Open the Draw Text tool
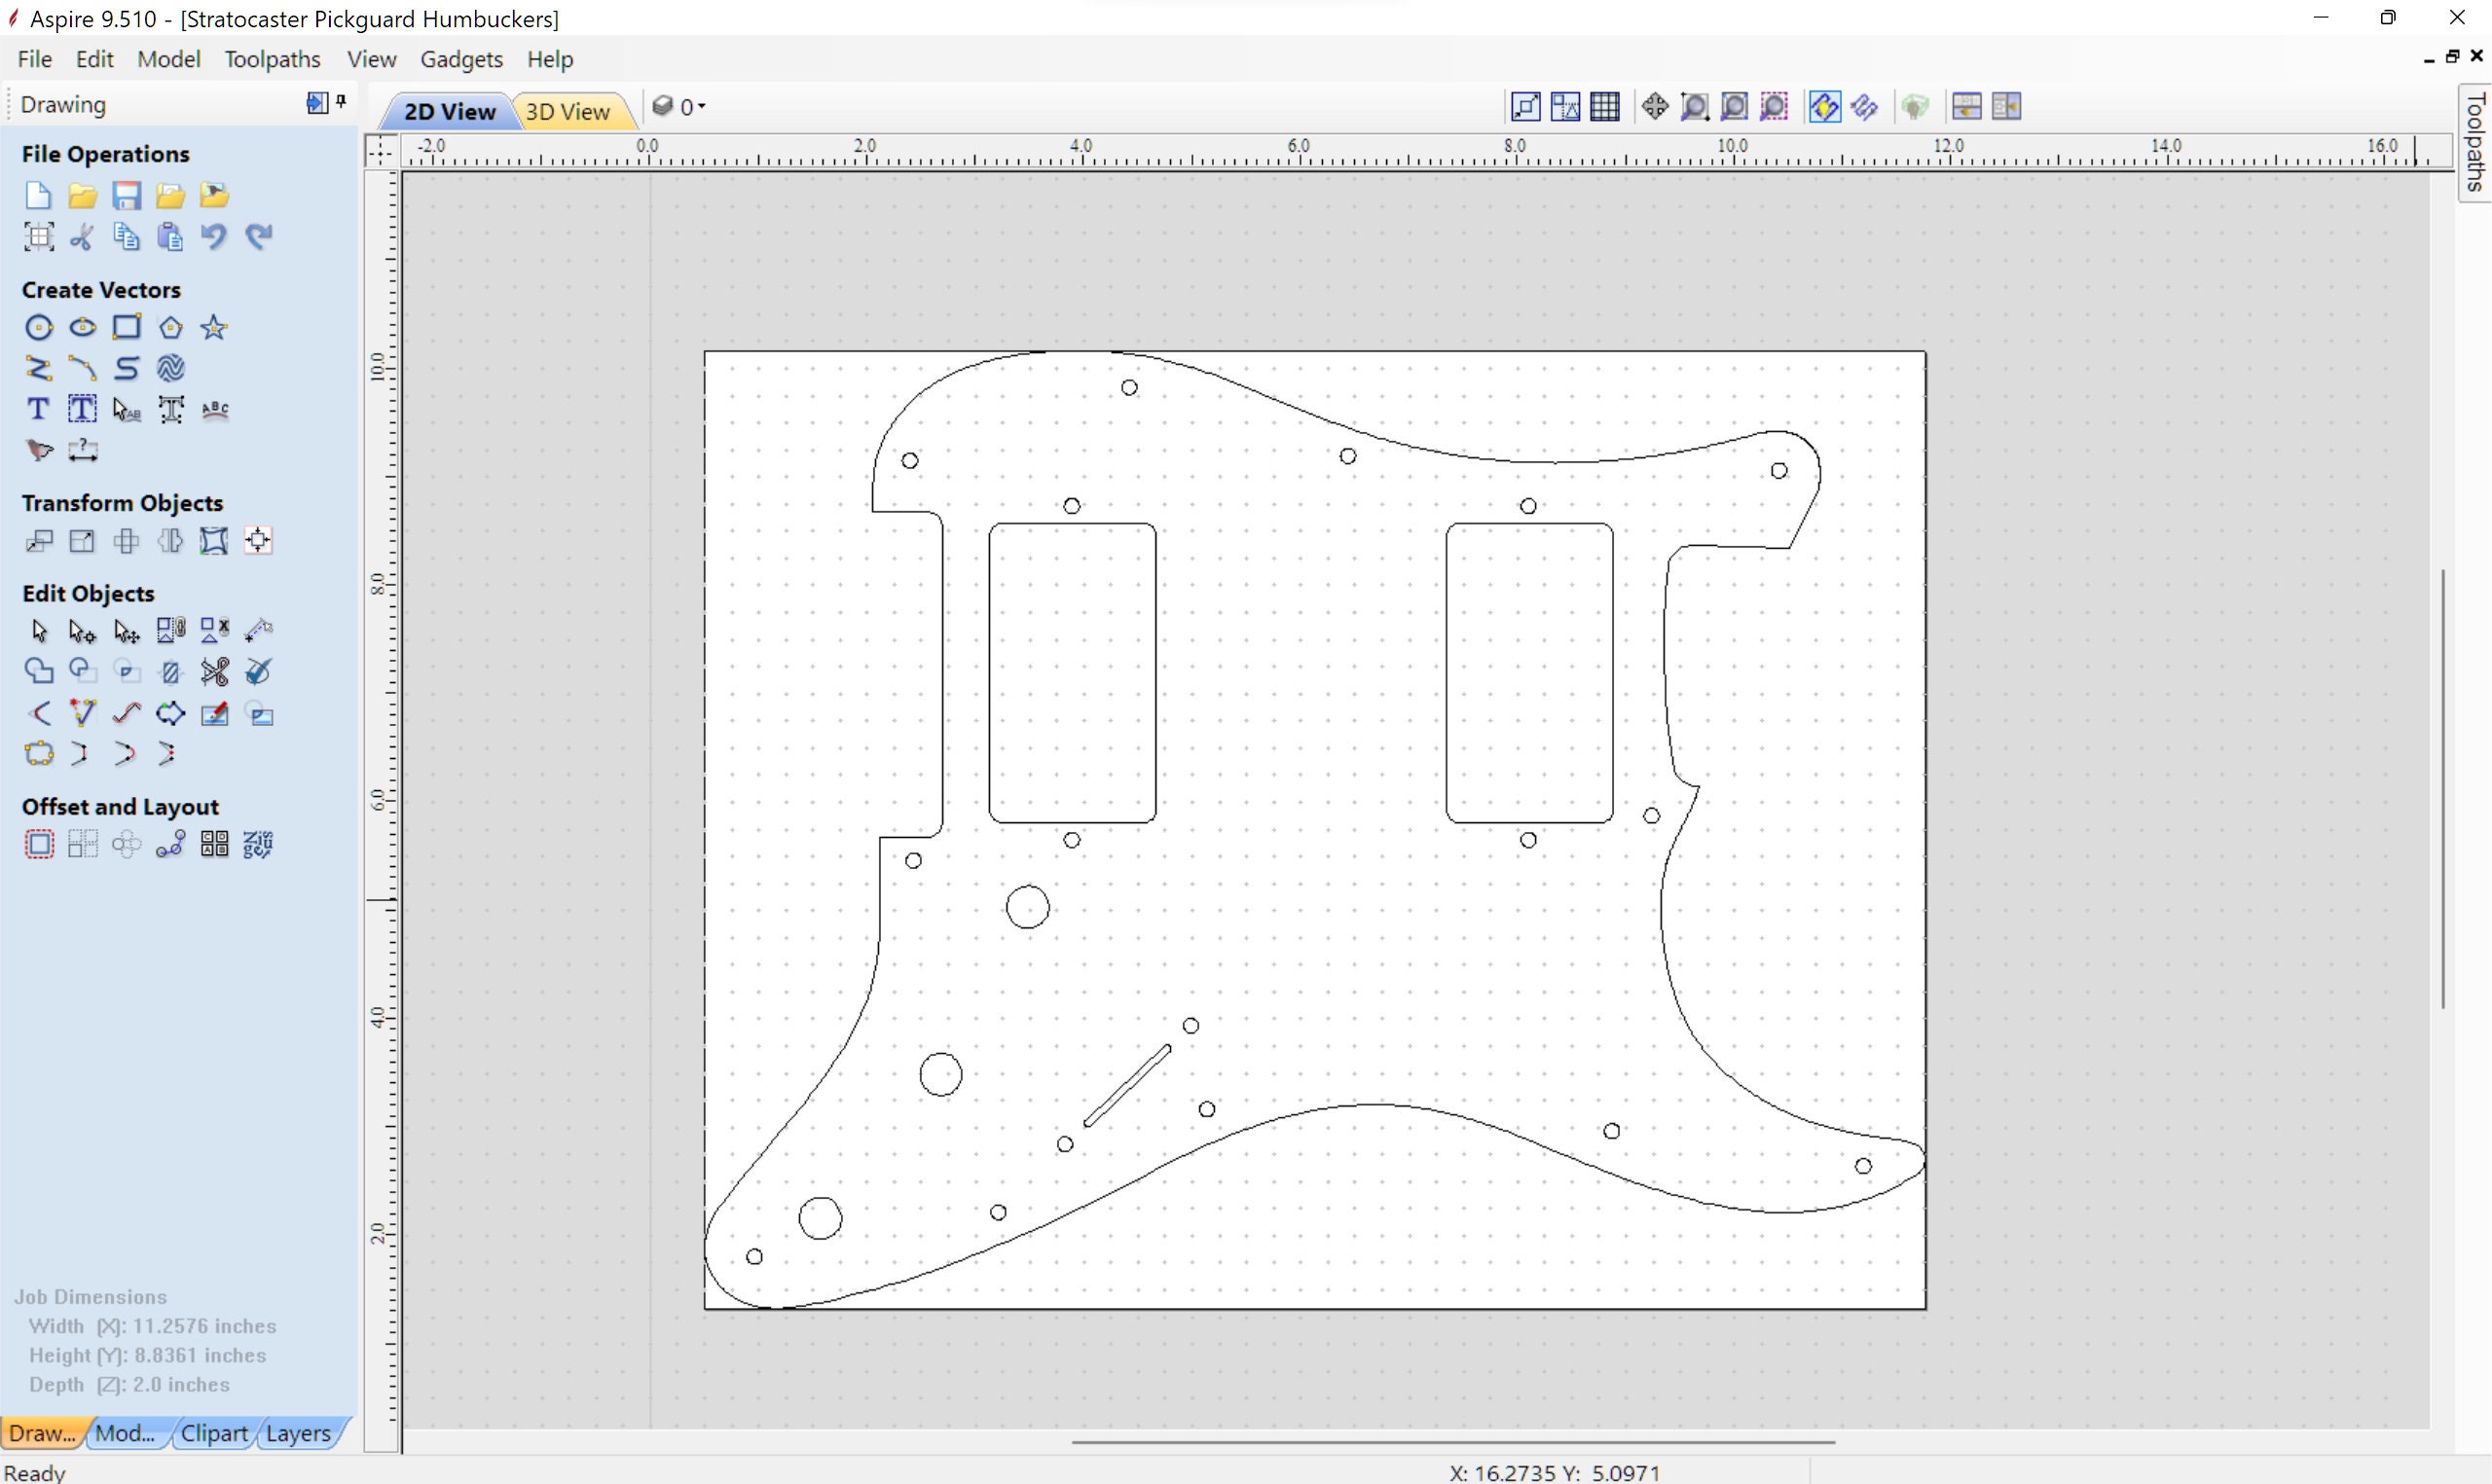Viewport: 2492px width, 1484px height. pos(37,409)
